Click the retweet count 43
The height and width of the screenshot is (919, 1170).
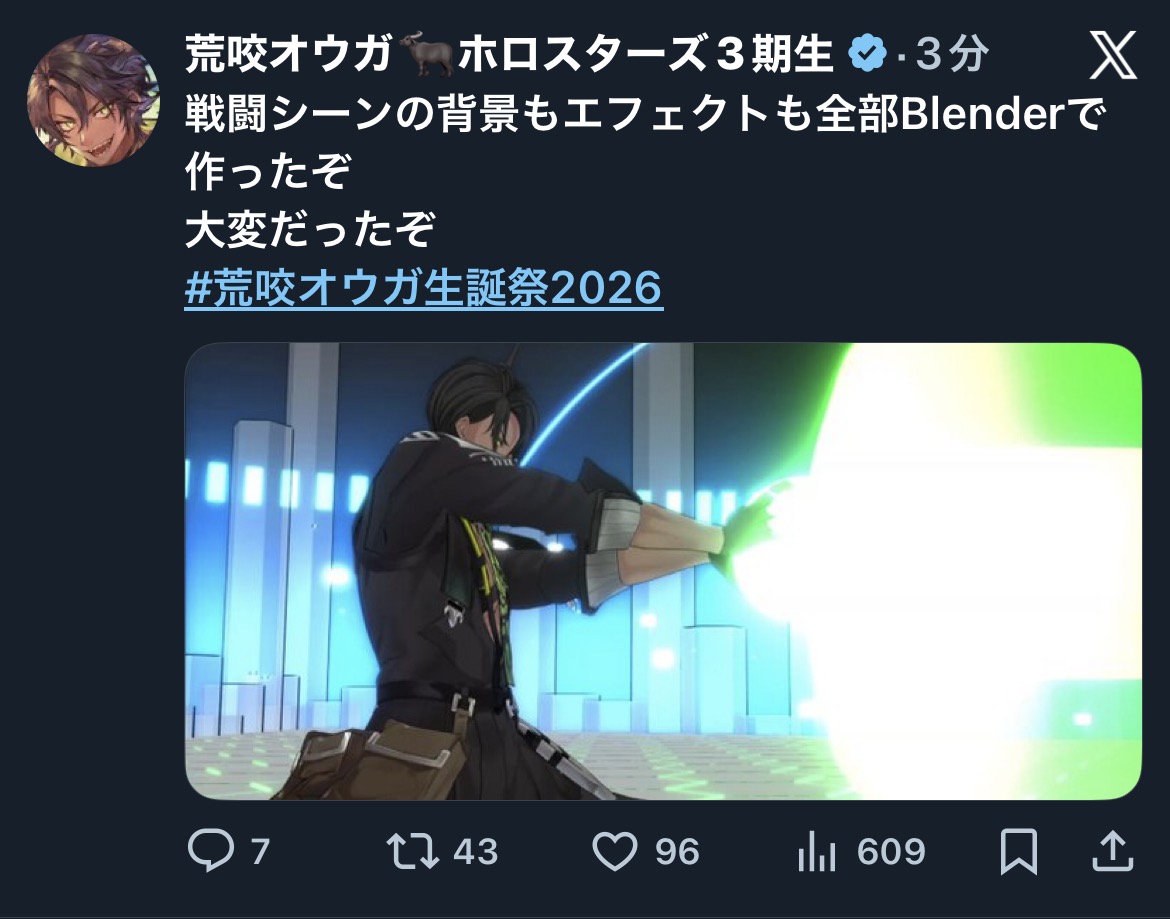point(475,851)
